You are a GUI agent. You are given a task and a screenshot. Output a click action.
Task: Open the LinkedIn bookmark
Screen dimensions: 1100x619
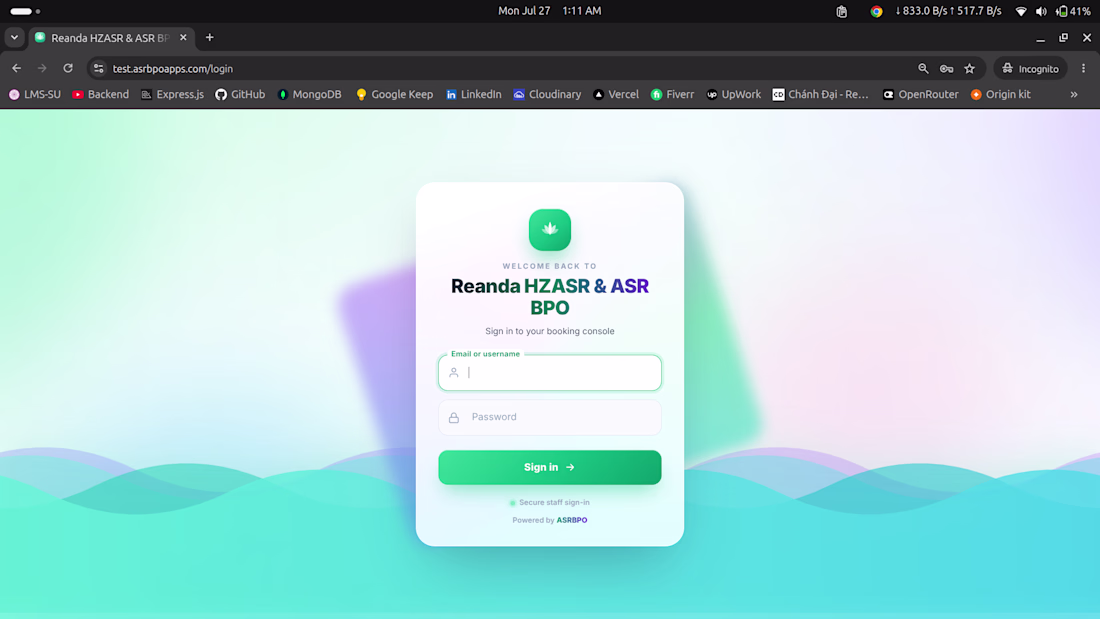click(x=474, y=94)
